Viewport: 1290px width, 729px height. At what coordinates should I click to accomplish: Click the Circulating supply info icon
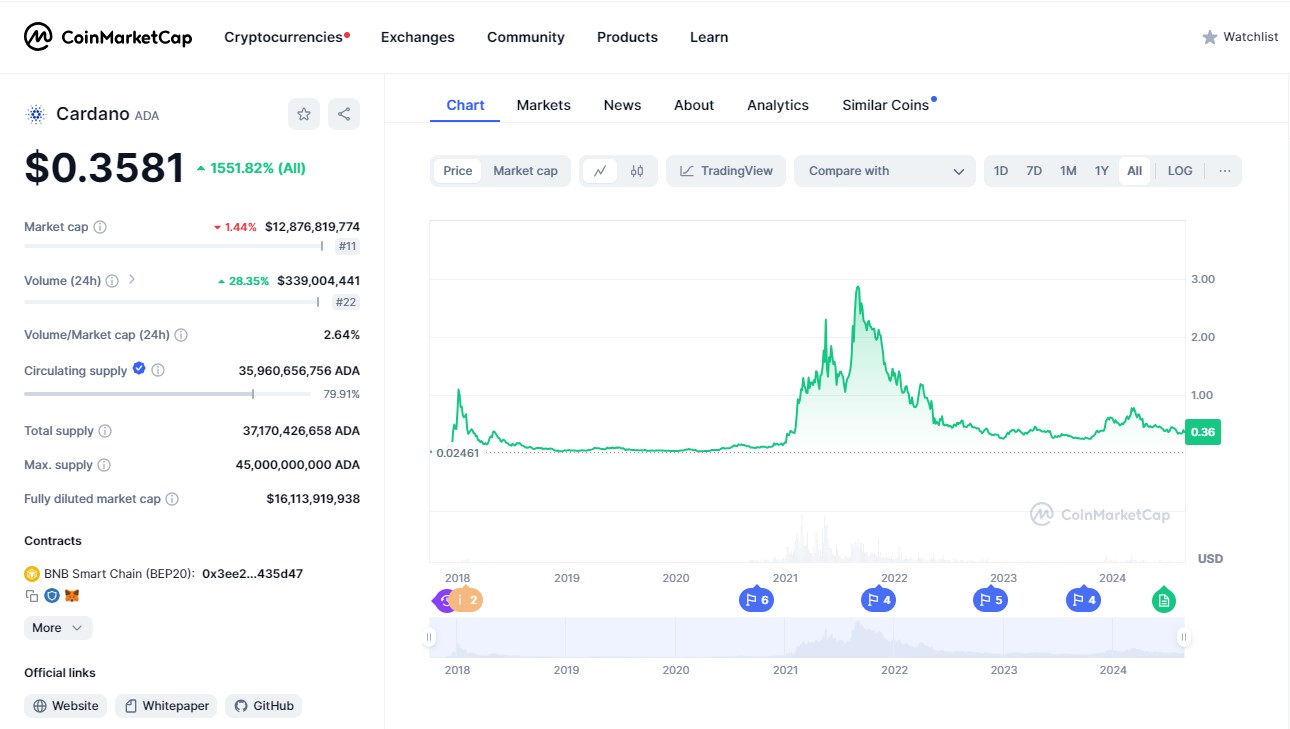coord(158,370)
